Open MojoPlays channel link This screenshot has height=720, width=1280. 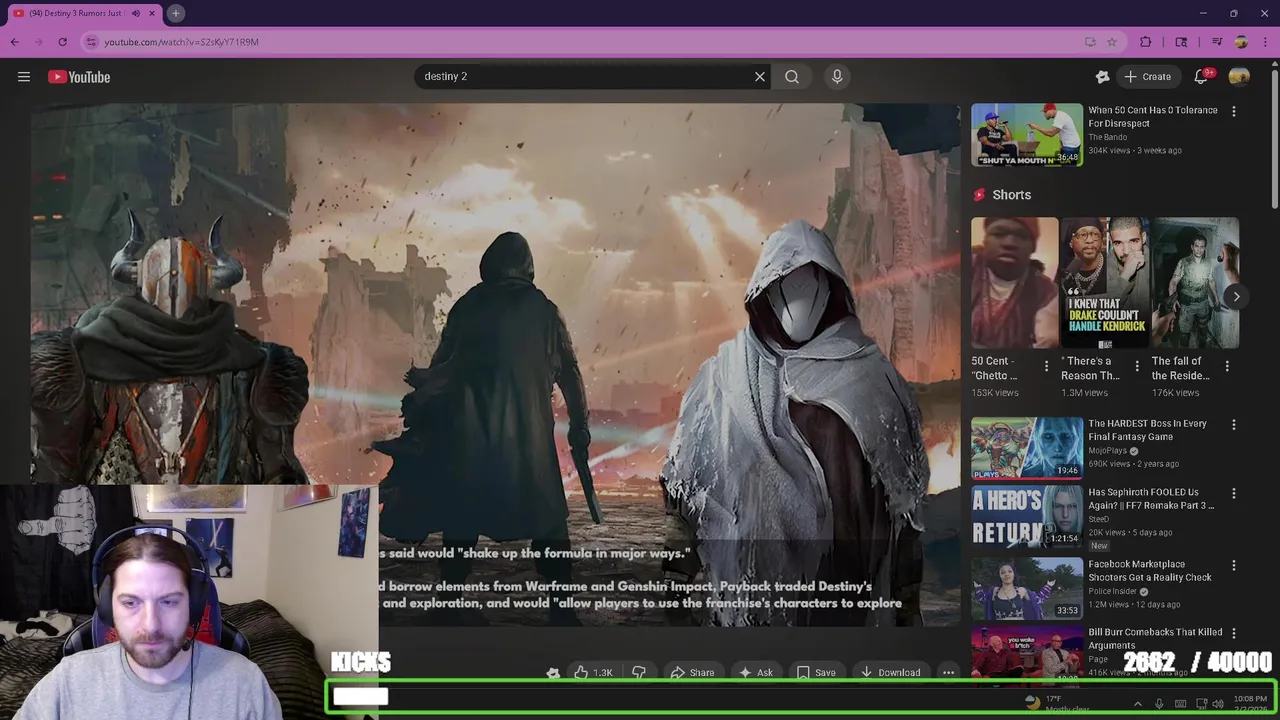(x=1107, y=451)
